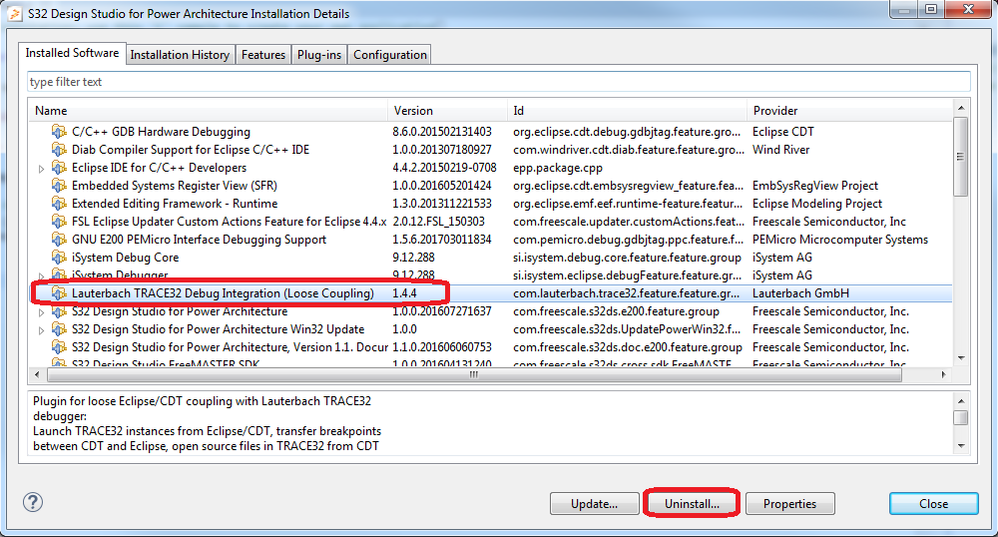Select GNU E200 PEMicro Interface Debugging row
This screenshot has width=998, height=537.
(491, 239)
